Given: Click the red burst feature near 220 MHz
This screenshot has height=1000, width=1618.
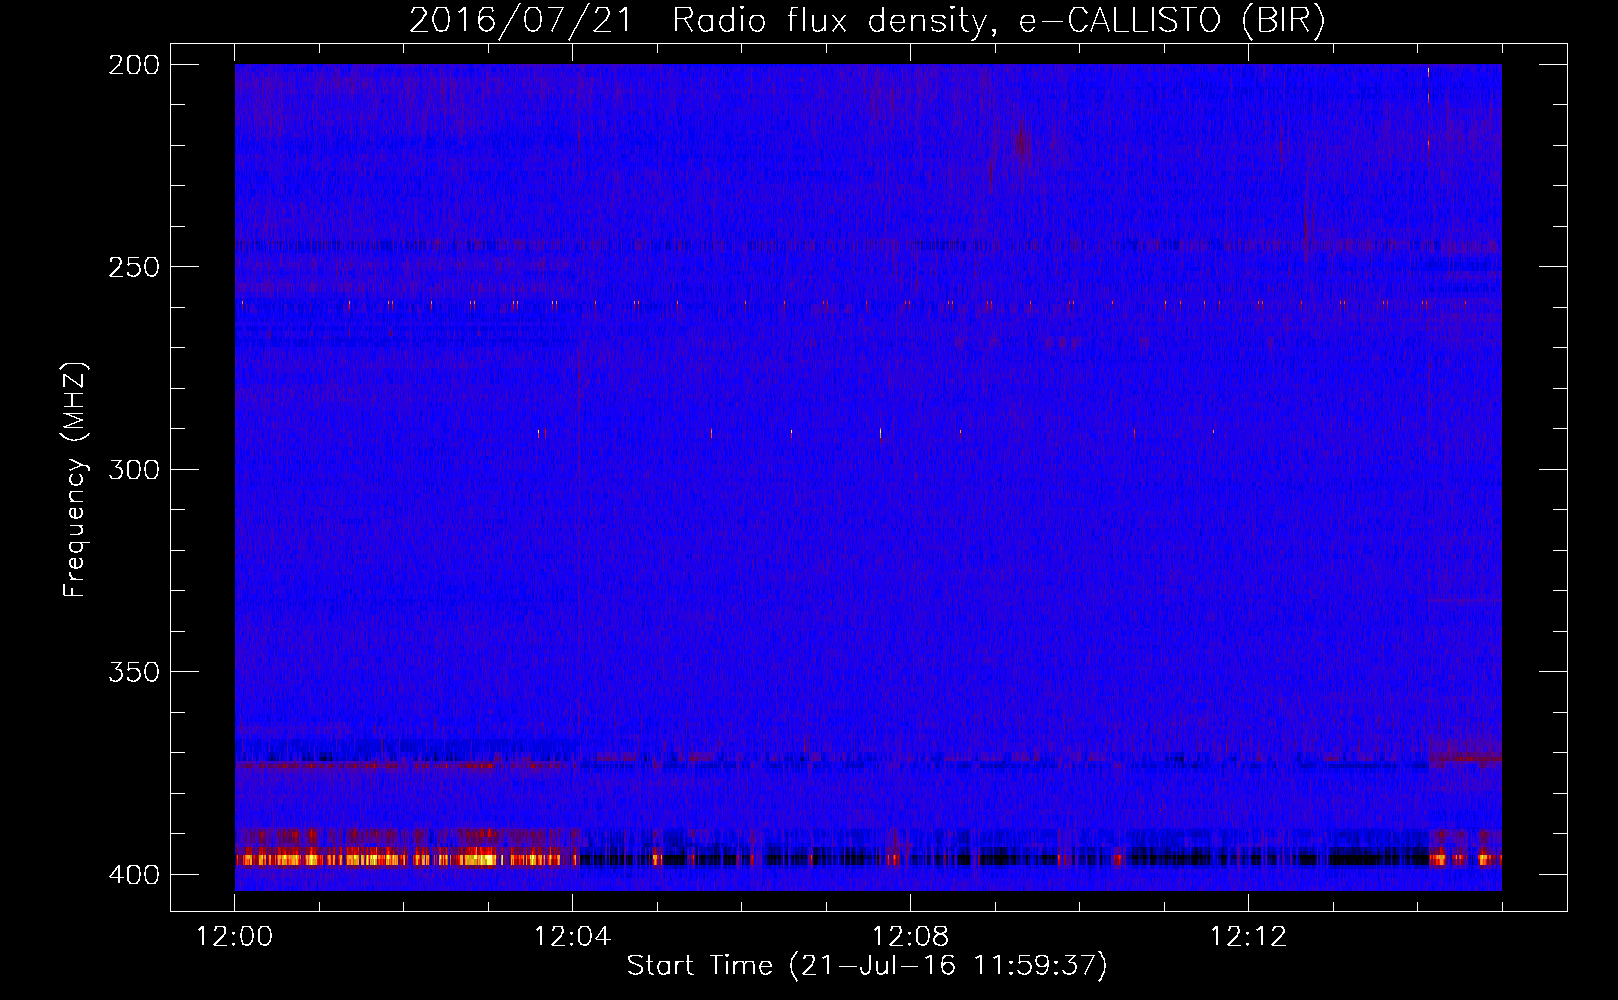Looking at the screenshot, I should pyautogui.click(x=1021, y=145).
